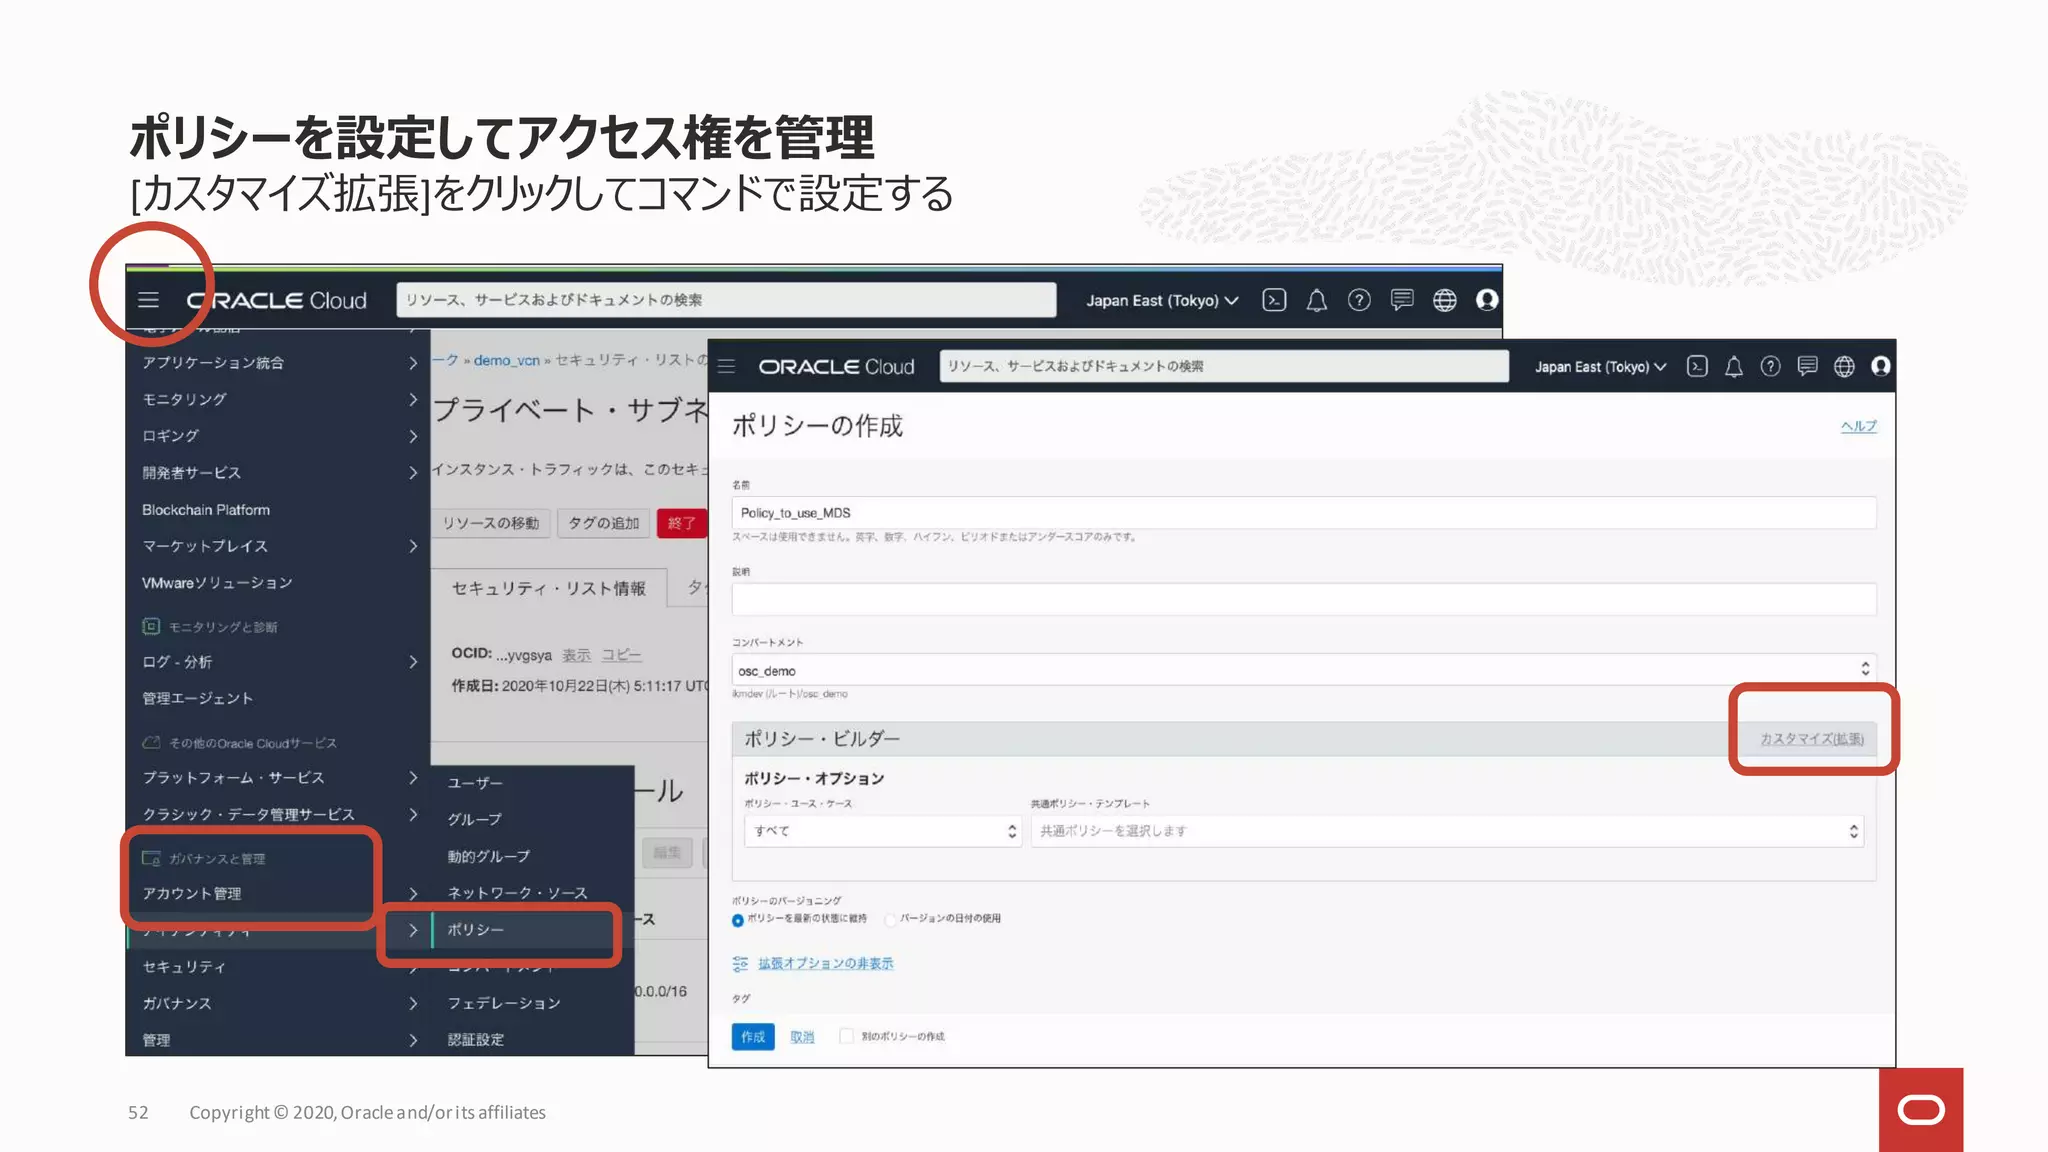2048x1152 pixels.
Task: Click the 作成 button
Action: [753, 1037]
